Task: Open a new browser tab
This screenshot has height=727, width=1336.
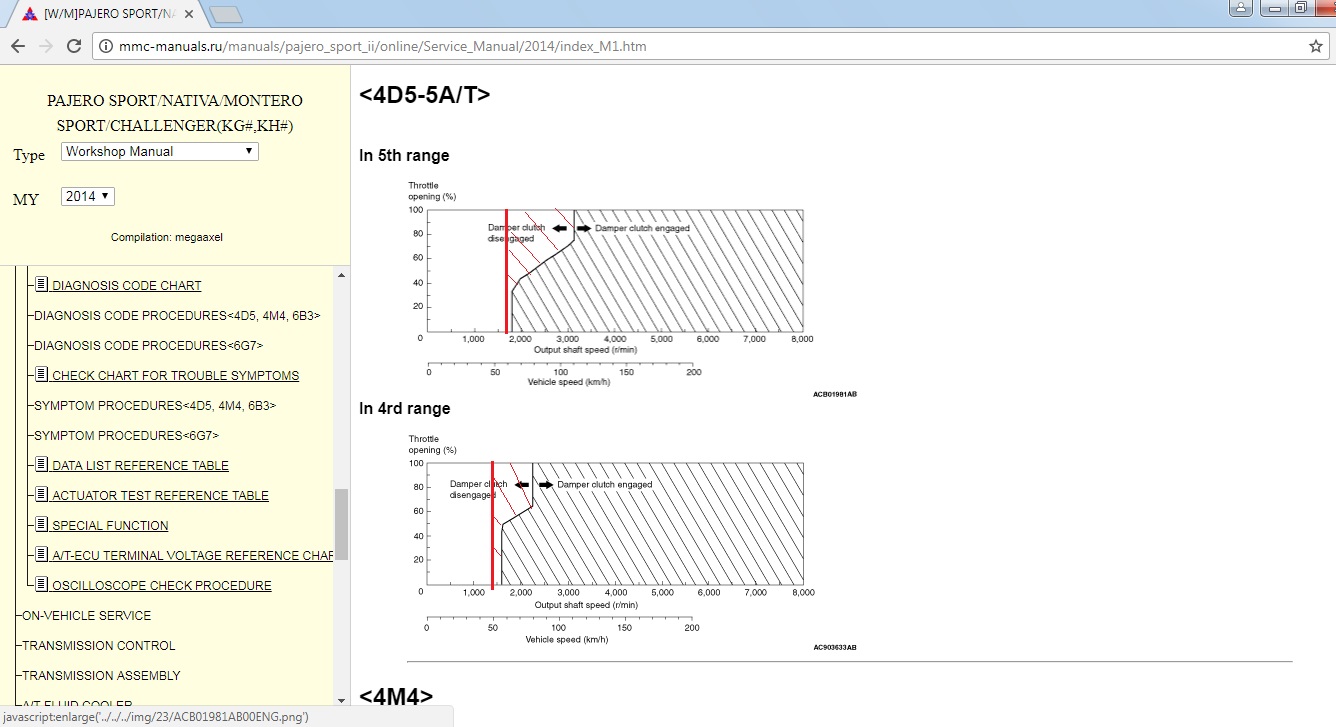Action: [227, 14]
